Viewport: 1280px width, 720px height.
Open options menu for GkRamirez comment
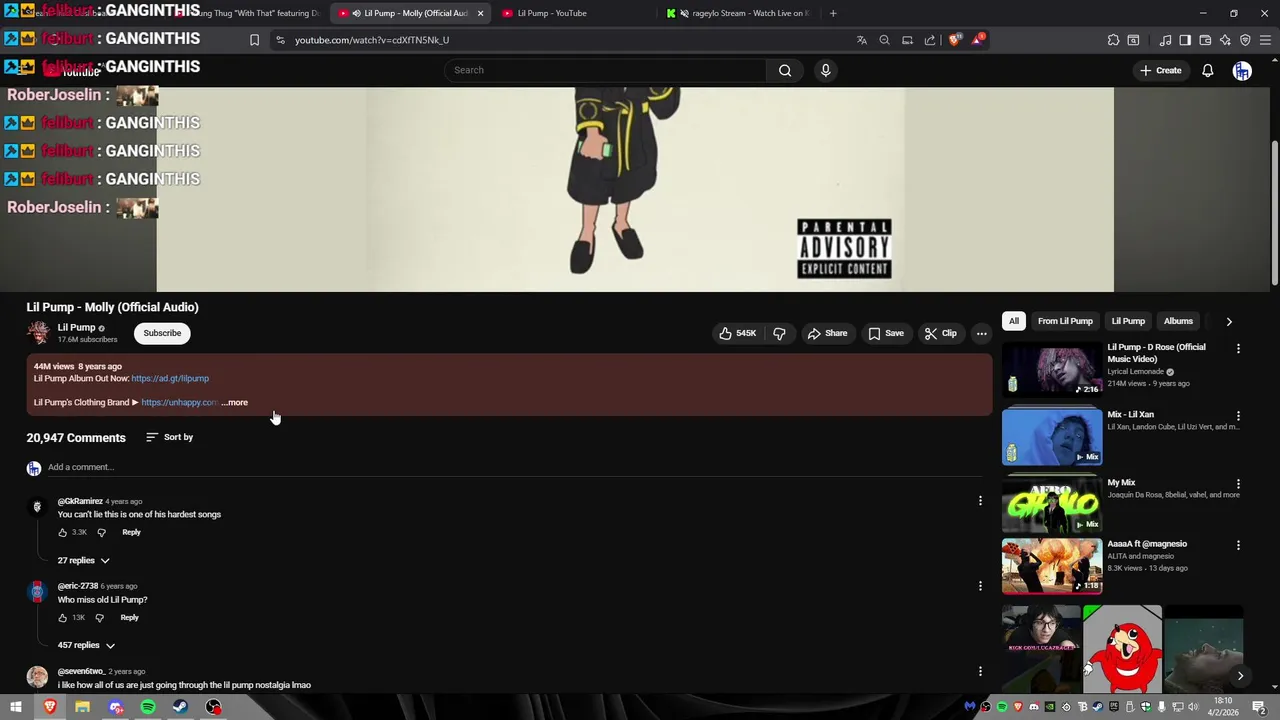(980, 501)
